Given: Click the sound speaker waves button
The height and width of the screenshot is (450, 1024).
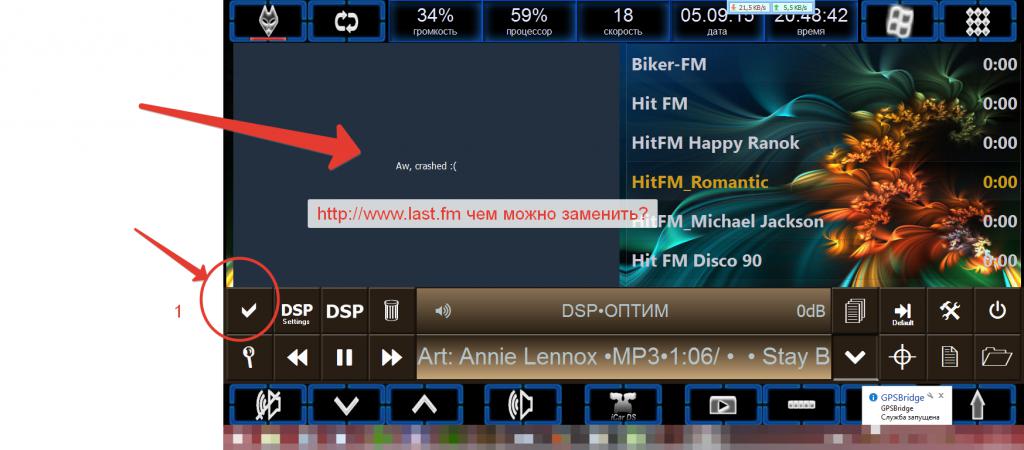Looking at the screenshot, I should 522,405.
